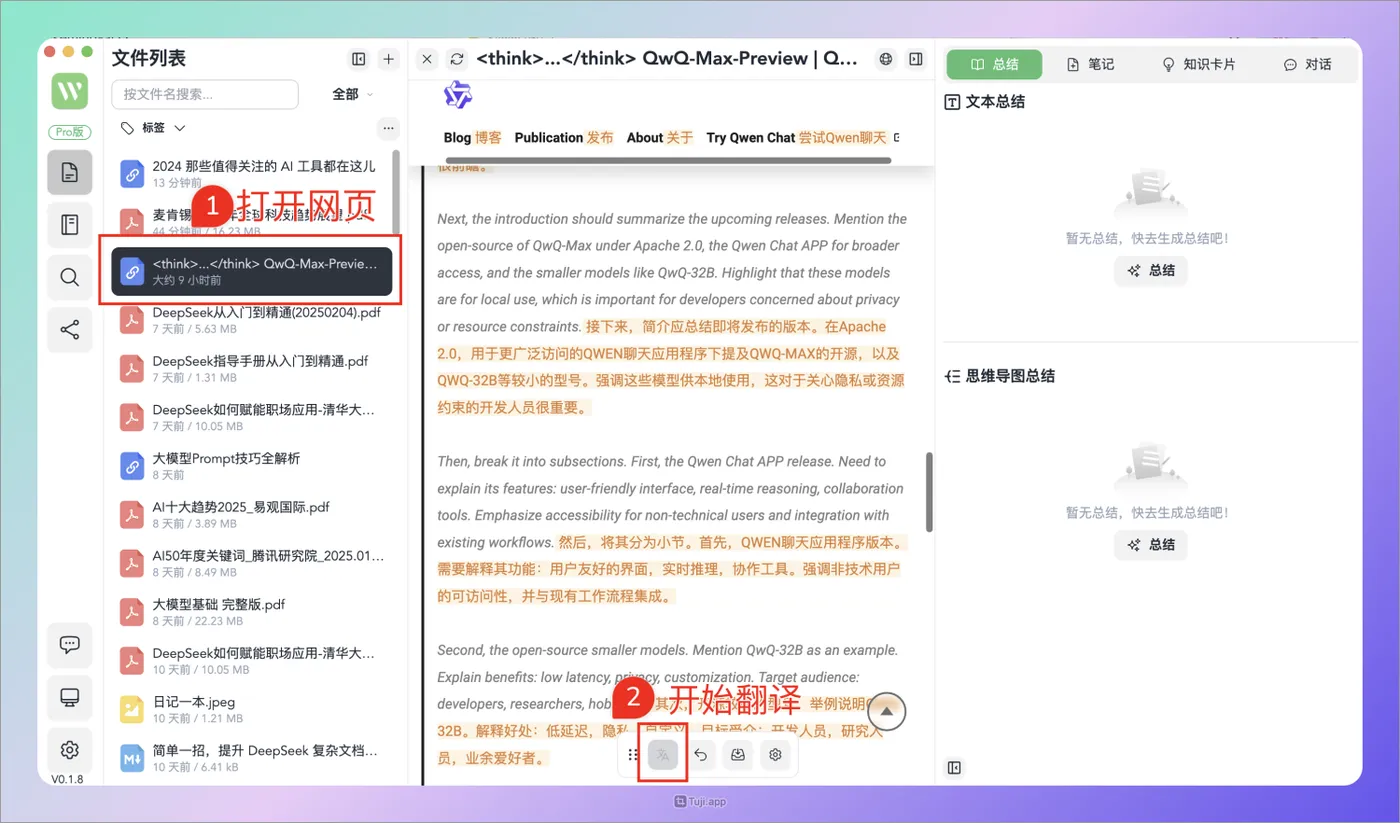Open the monitor icon in the left sidebar
Viewport: 1400px width, 823px height.
pyautogui.click(x=69, y=697)
